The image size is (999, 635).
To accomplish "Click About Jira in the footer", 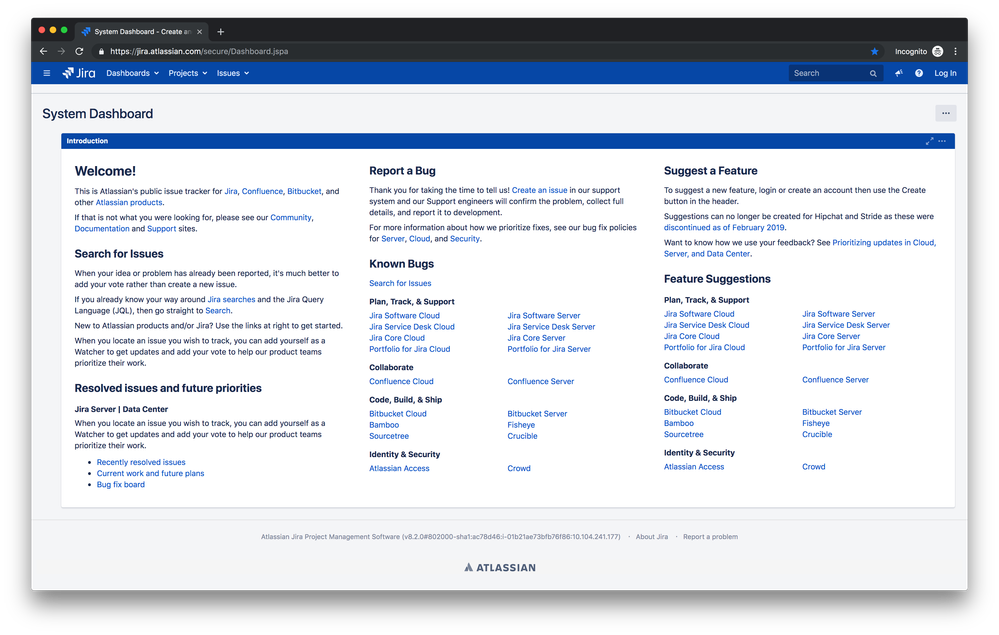I will [652, 537].
